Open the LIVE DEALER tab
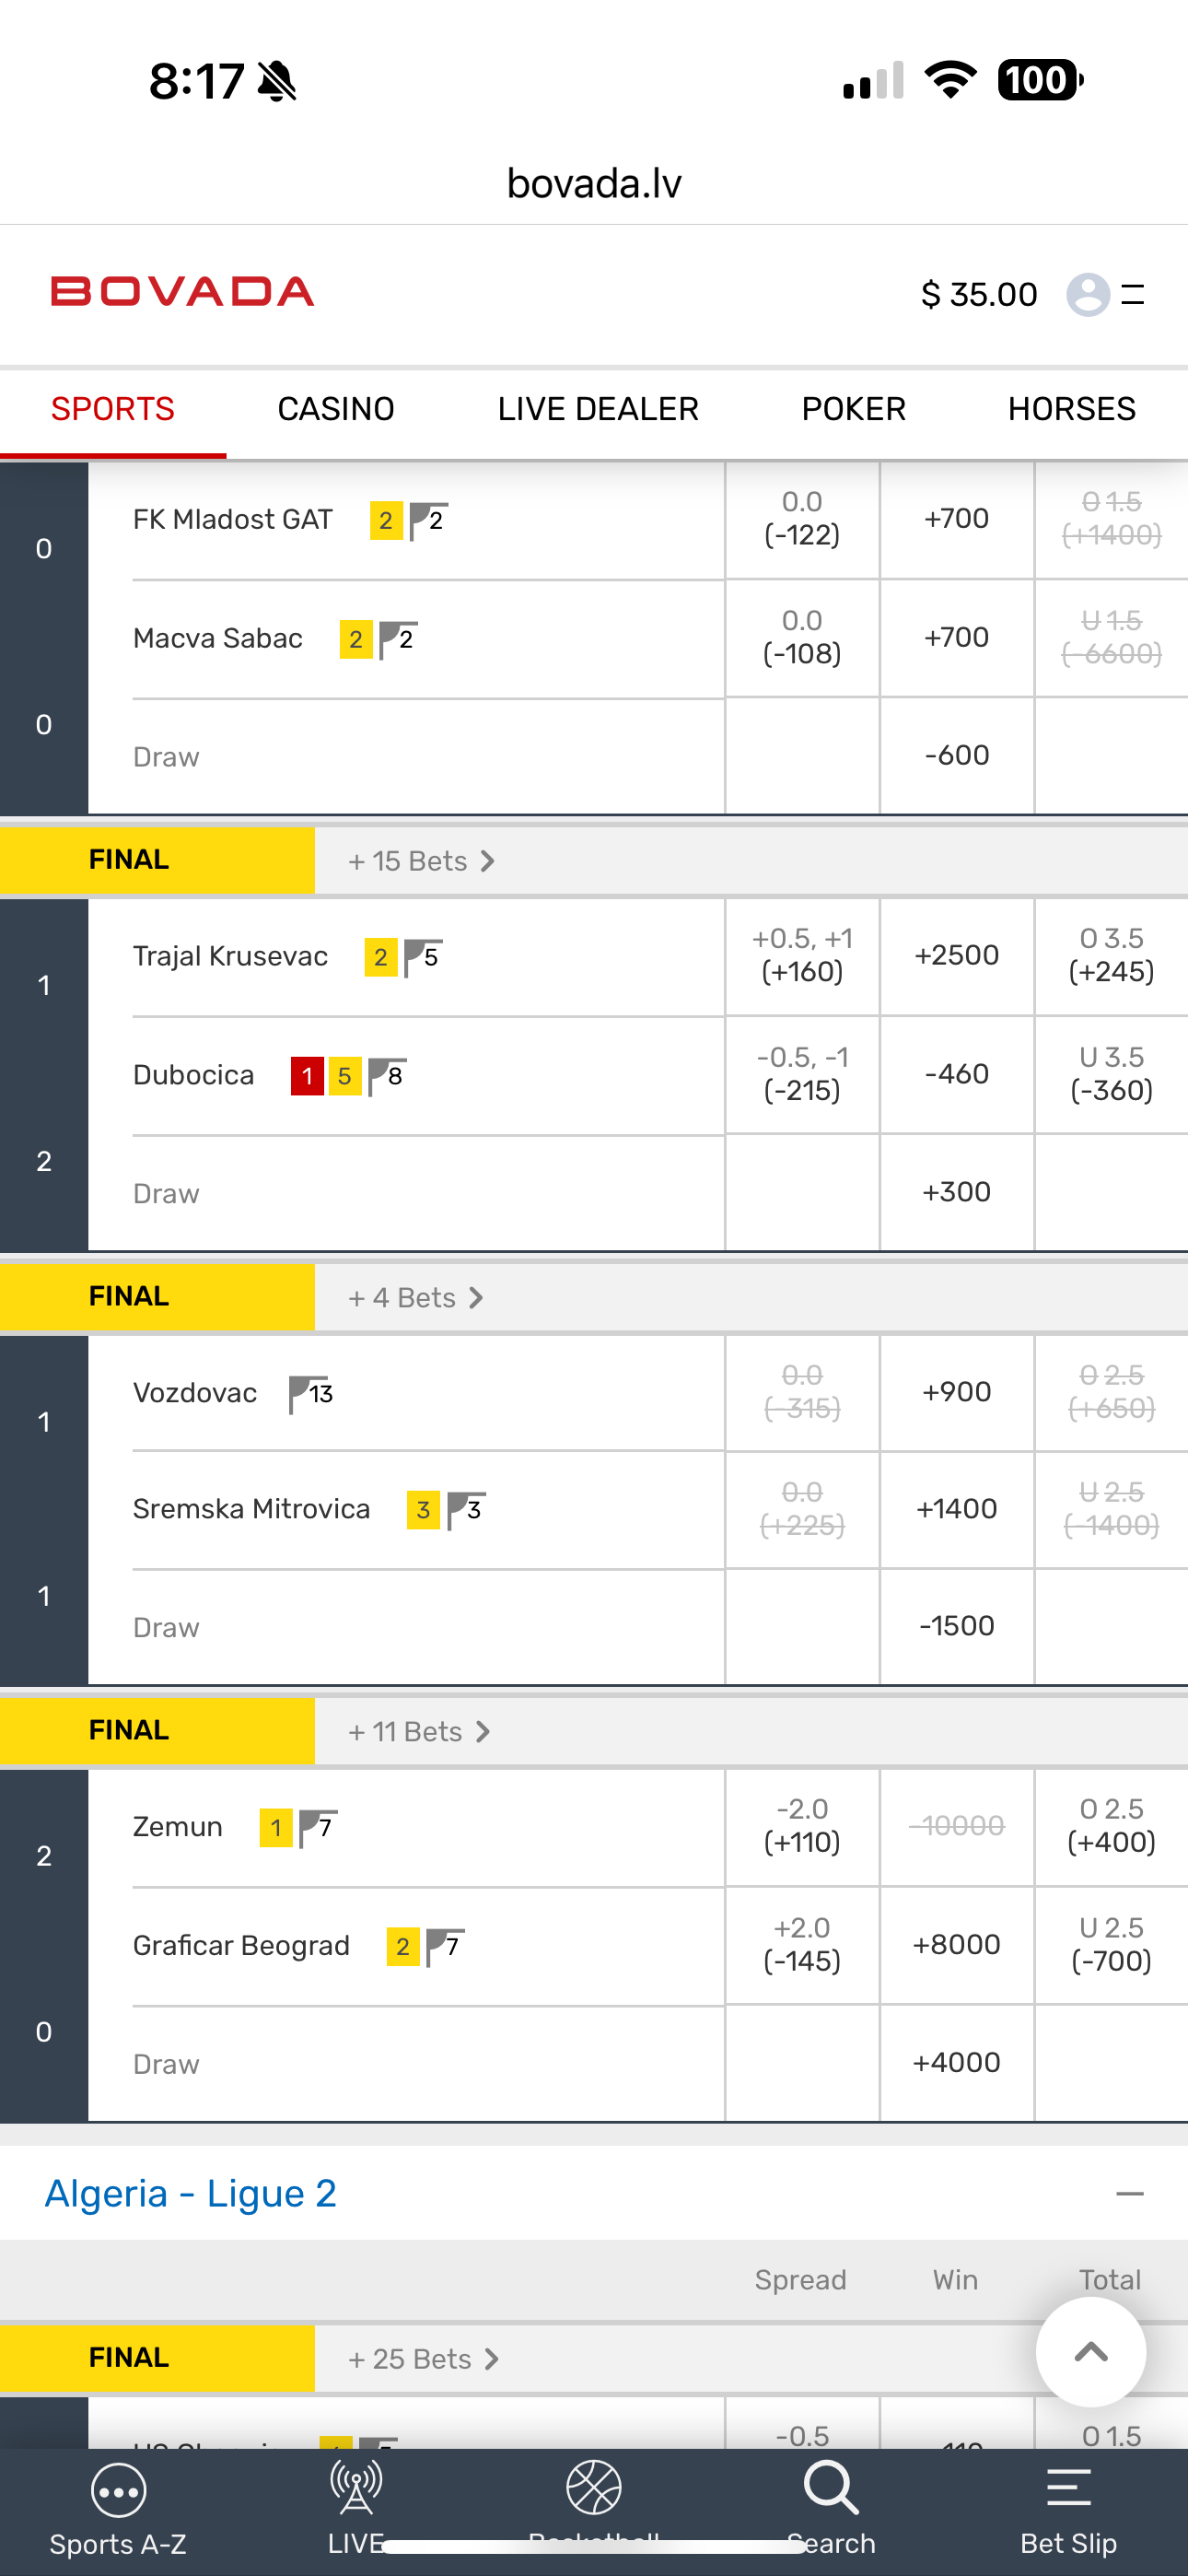This screenshot has height=2576, width=1188. (x=598, y=409)
